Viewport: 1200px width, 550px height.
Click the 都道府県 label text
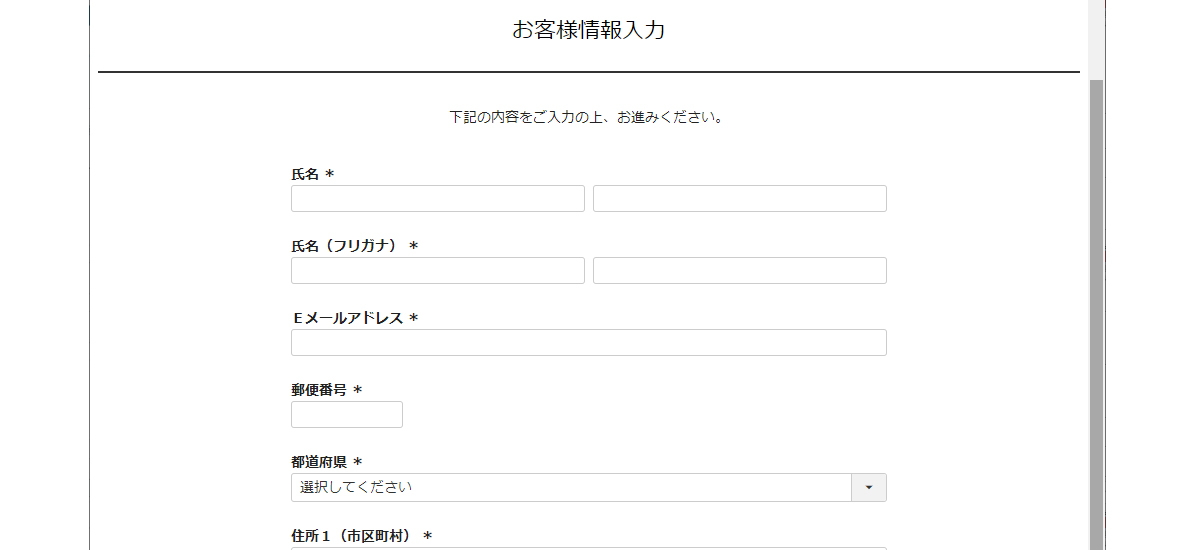click(319, 463)
